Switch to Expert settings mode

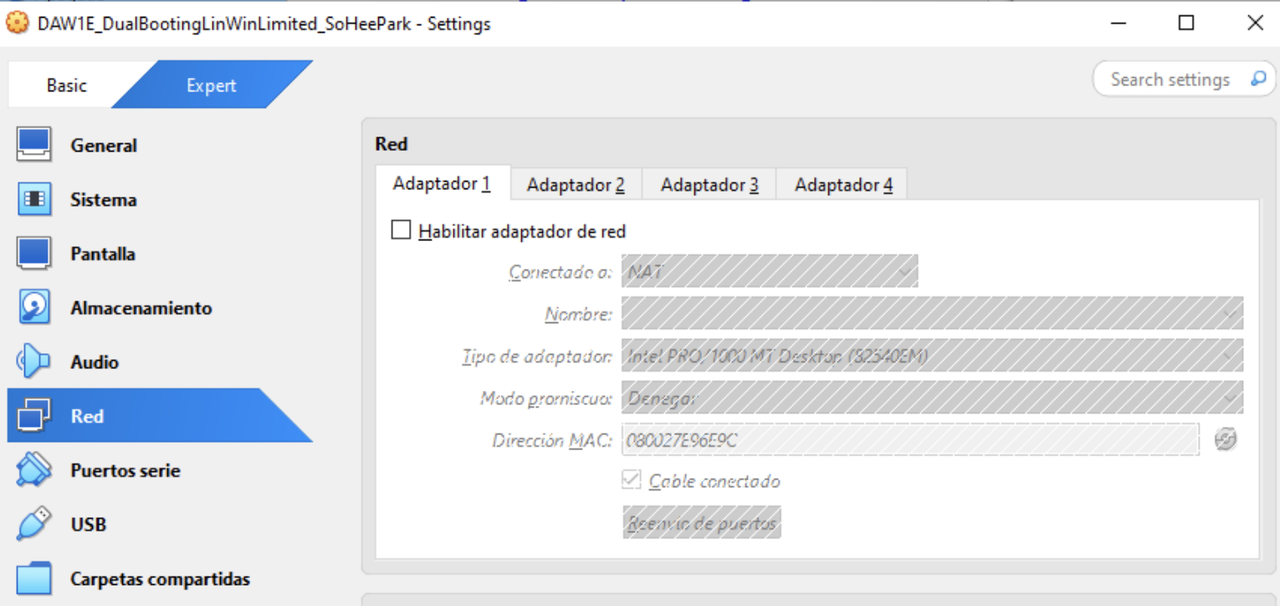coord(211,85)
